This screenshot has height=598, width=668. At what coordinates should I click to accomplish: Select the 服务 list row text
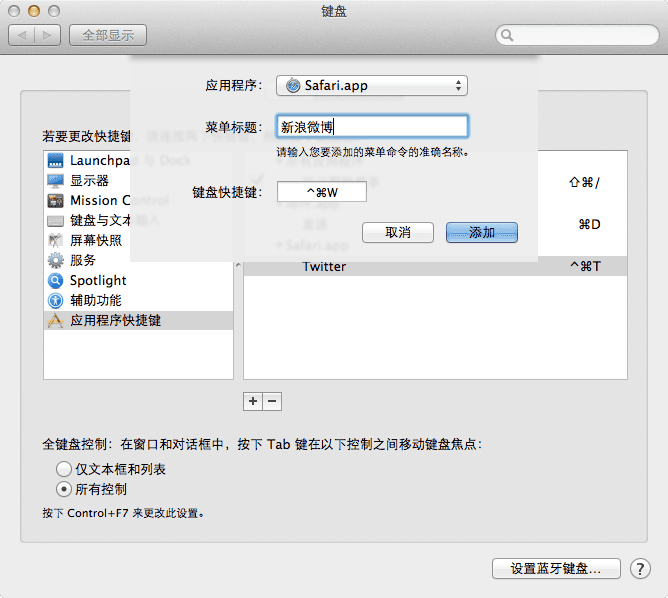83,260
